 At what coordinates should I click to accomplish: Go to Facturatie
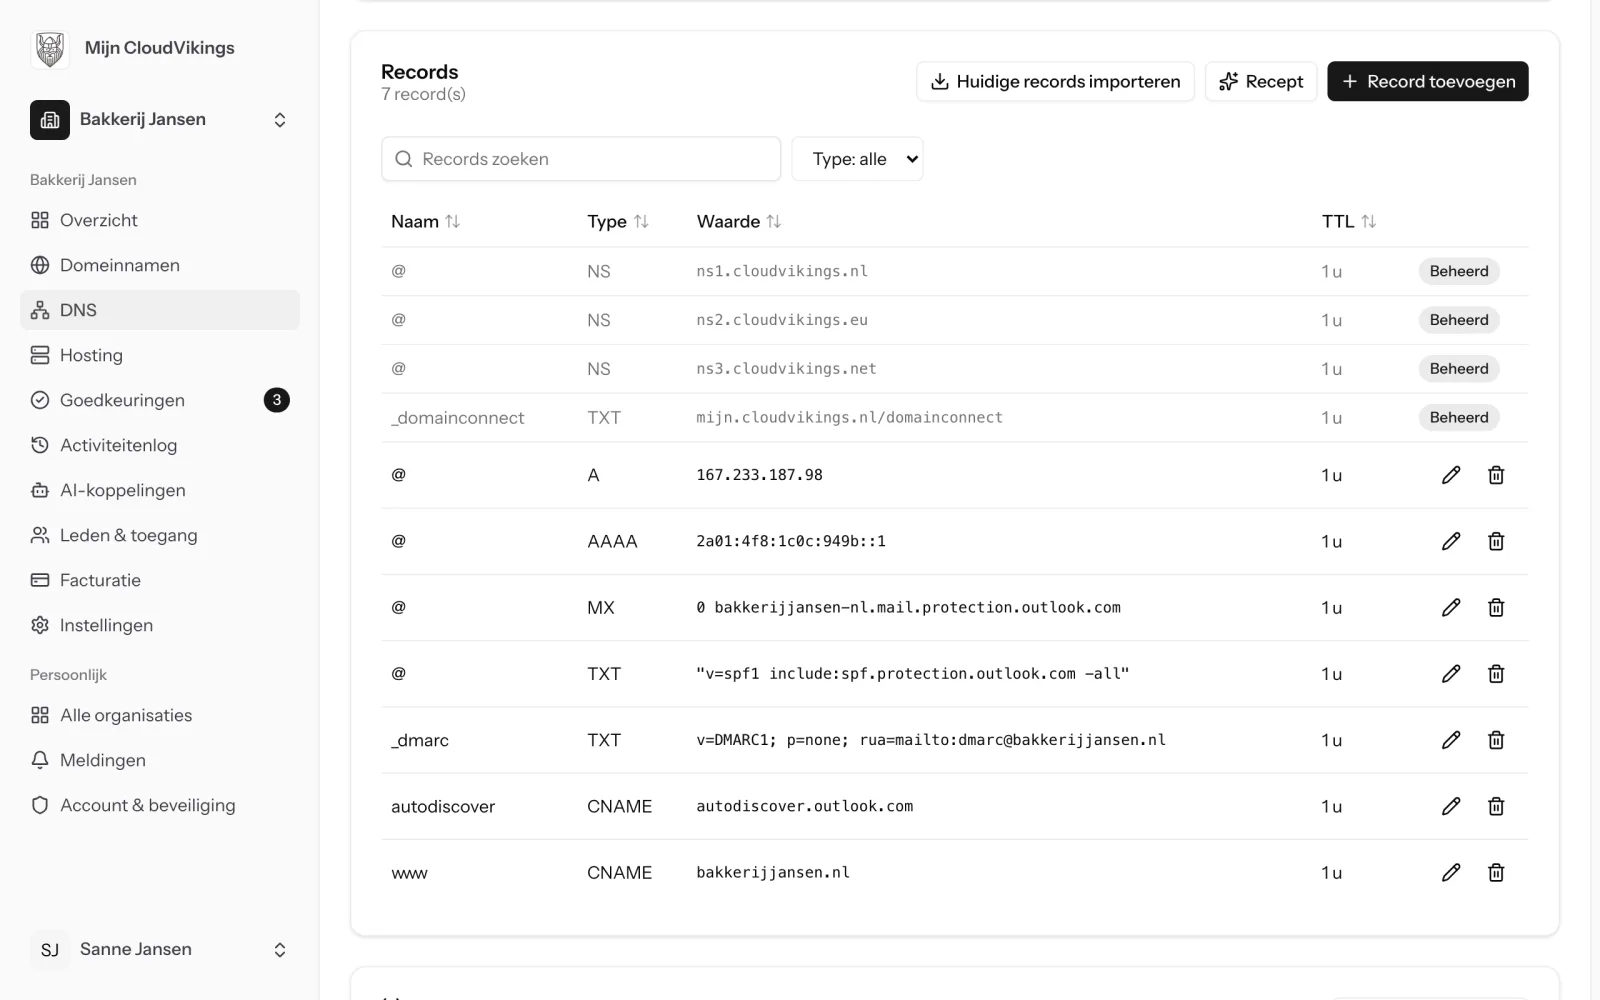tap(160, 580)
